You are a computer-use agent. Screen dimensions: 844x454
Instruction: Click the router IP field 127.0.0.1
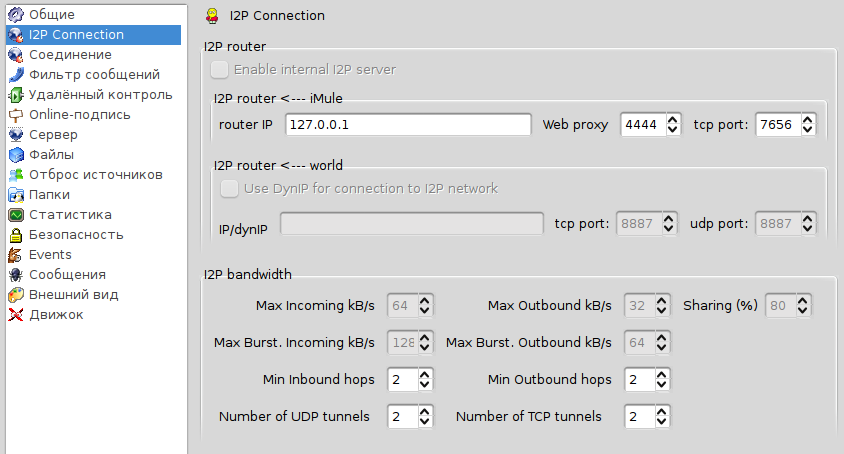(408, 124)
